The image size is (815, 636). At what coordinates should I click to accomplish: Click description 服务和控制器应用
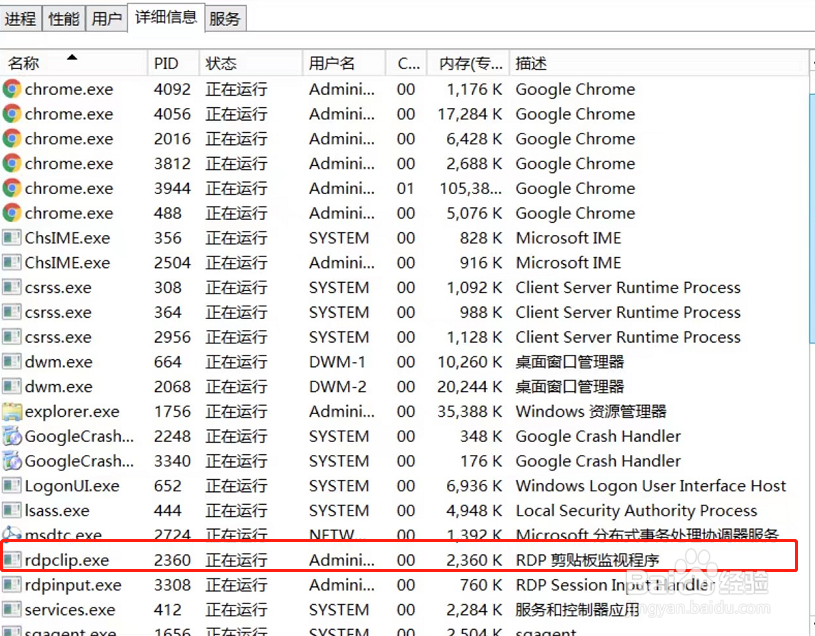pos(577,610)
